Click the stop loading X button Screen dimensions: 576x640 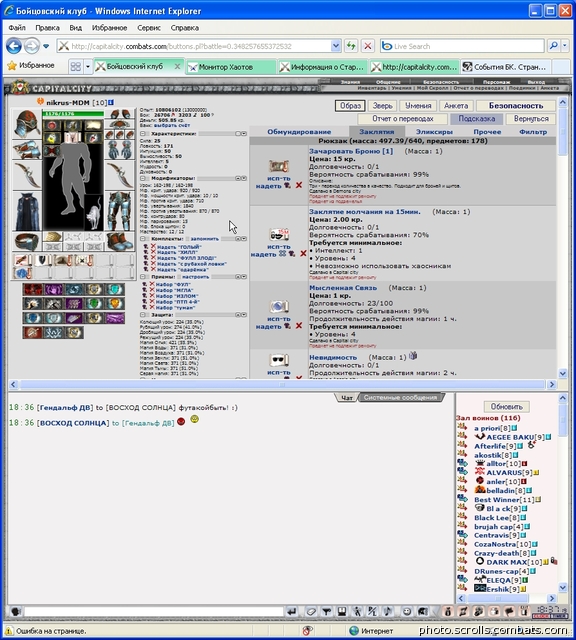click(x=367, y=46)
